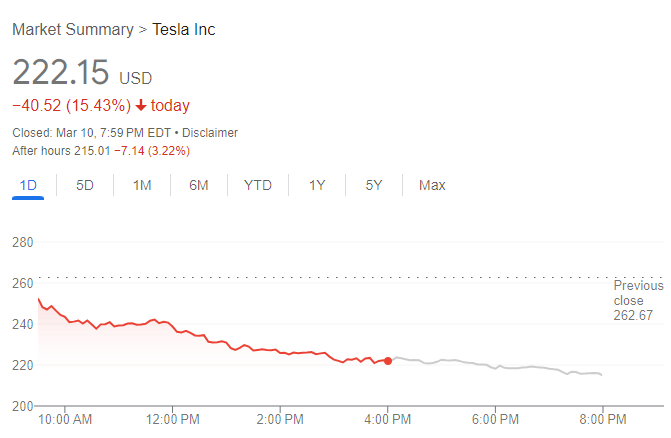The width and height of the screenshot is (671, 438).
Task: Select the YTD range tab
Action: pyautogui.click(x=258, y=185)
